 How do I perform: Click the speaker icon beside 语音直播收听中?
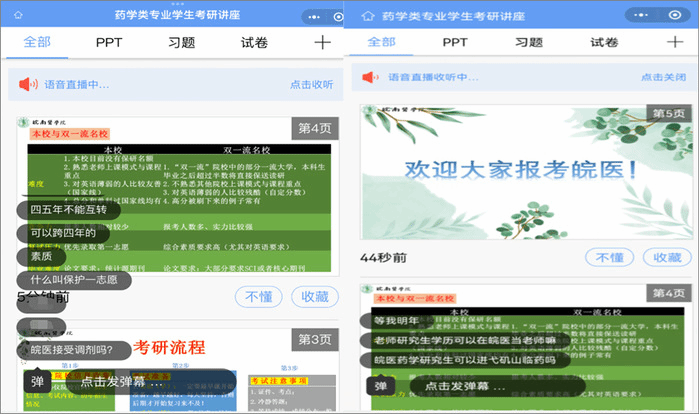click(x=371, y=78)
